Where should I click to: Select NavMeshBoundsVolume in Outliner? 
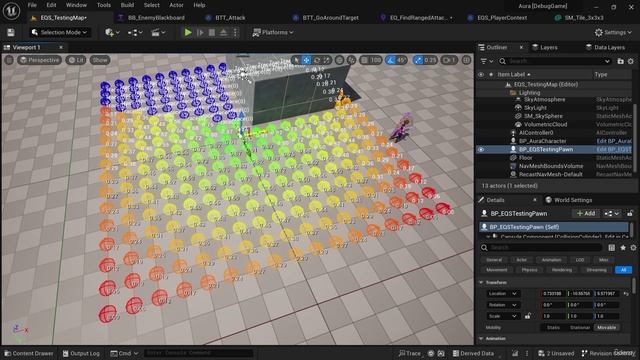tap(551, 166)
